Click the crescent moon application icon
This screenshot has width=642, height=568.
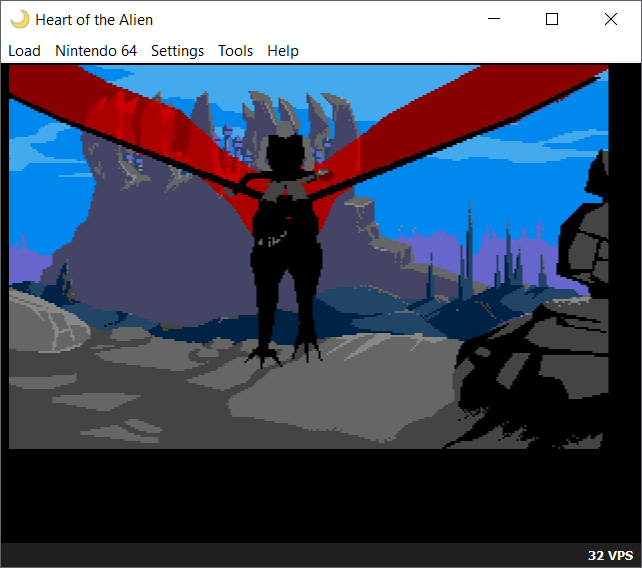pyautogui.click(x=20, y=19)
